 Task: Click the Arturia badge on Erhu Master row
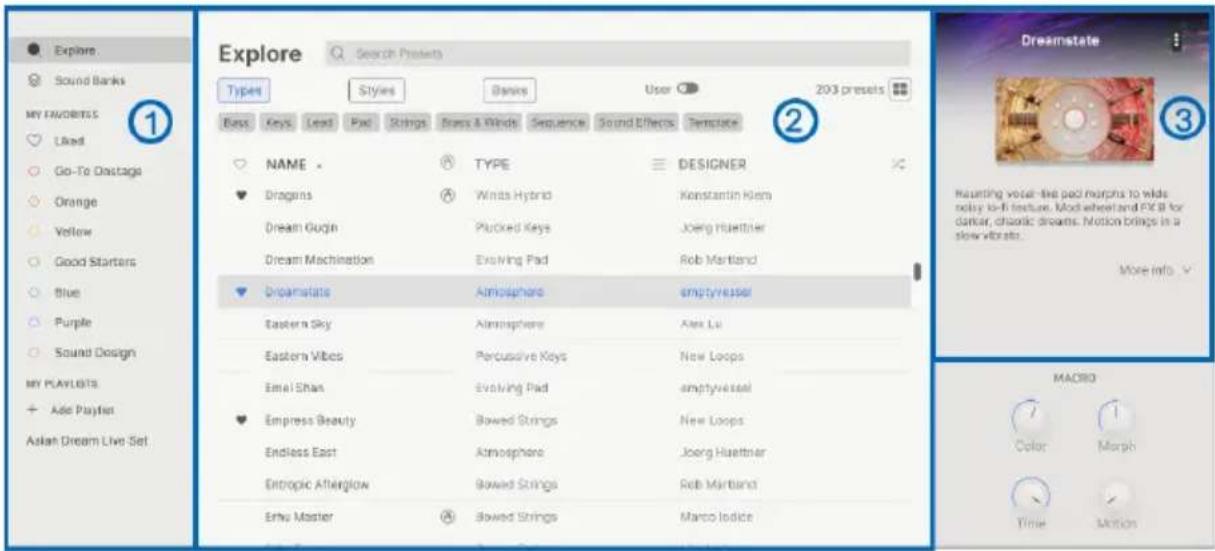point(447,517)
